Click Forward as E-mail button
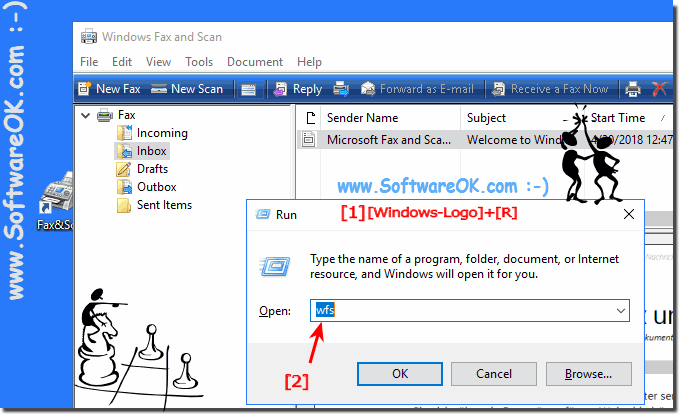This screenshot has height=415, width=680. pos(417,89)
